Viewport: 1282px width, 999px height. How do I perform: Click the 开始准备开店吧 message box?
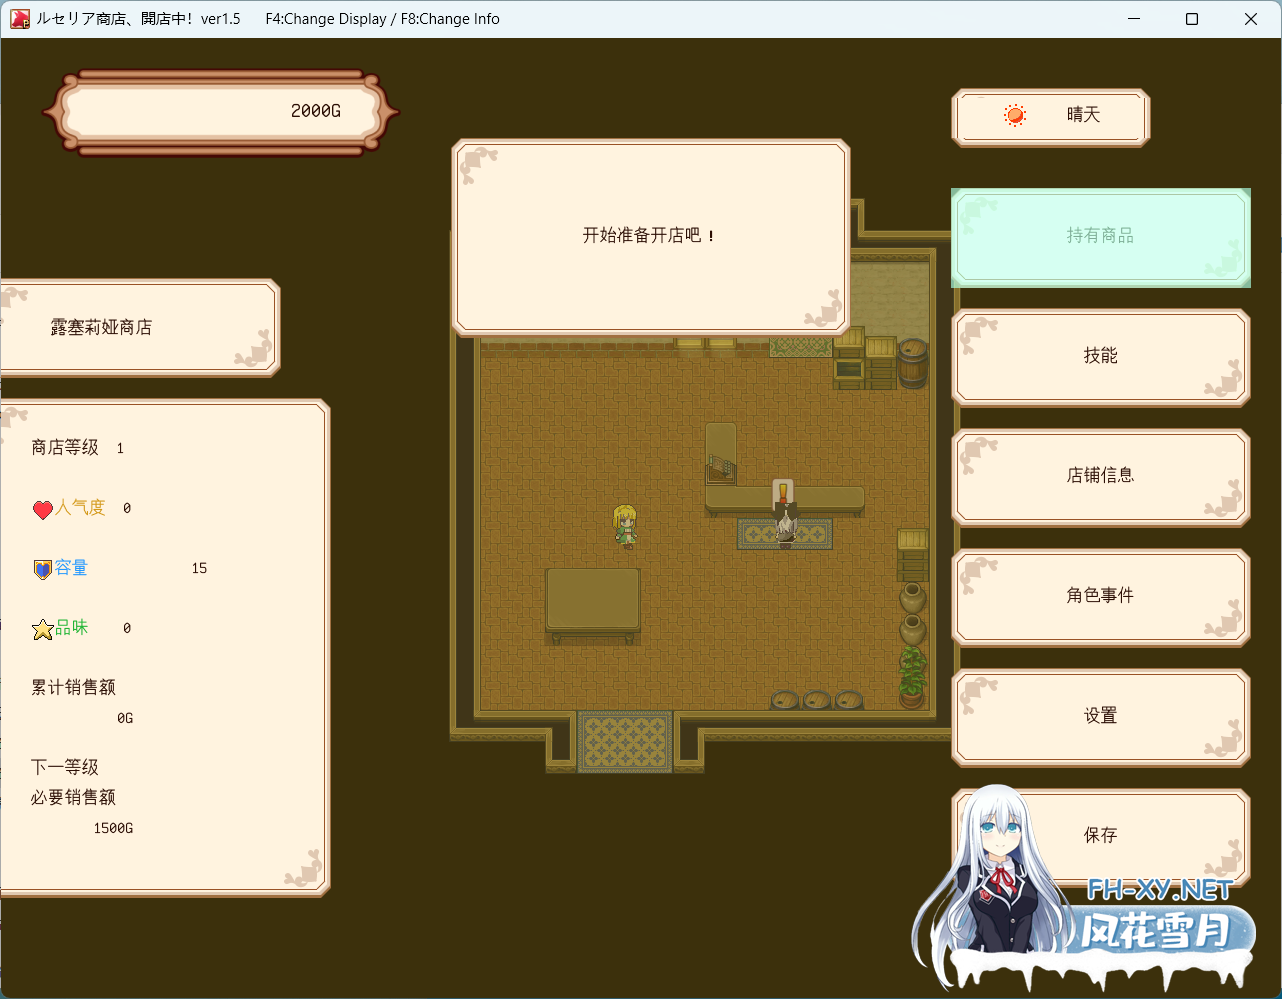[650, 236]
